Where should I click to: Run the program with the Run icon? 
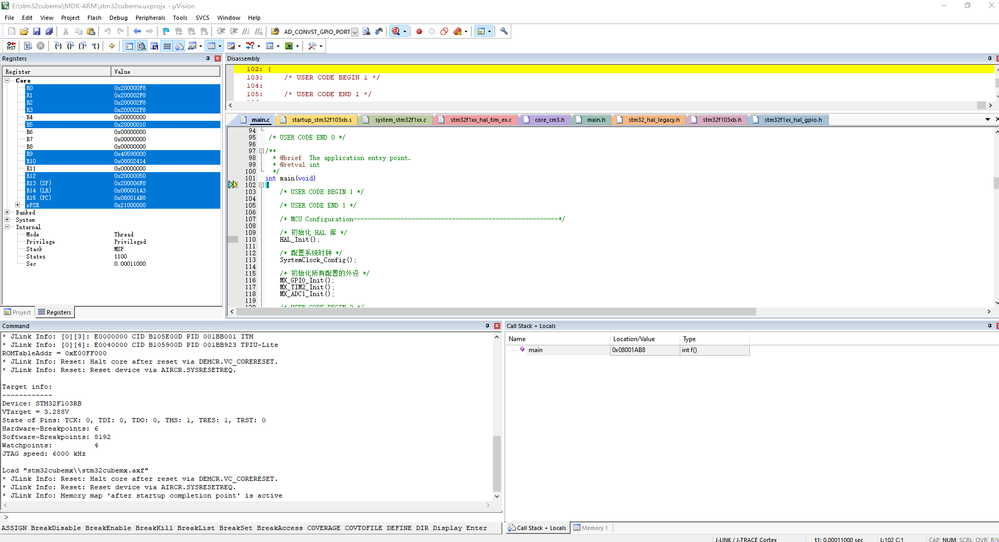point(27,46)
